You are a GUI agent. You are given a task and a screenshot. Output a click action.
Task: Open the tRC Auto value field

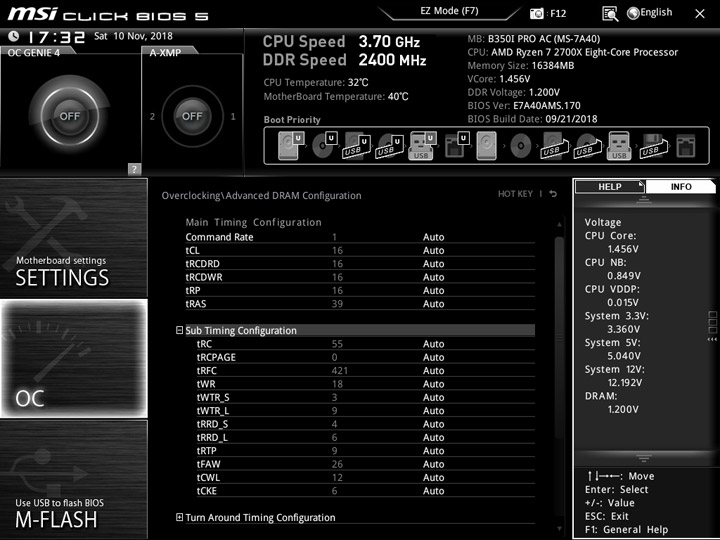[433, 344]
